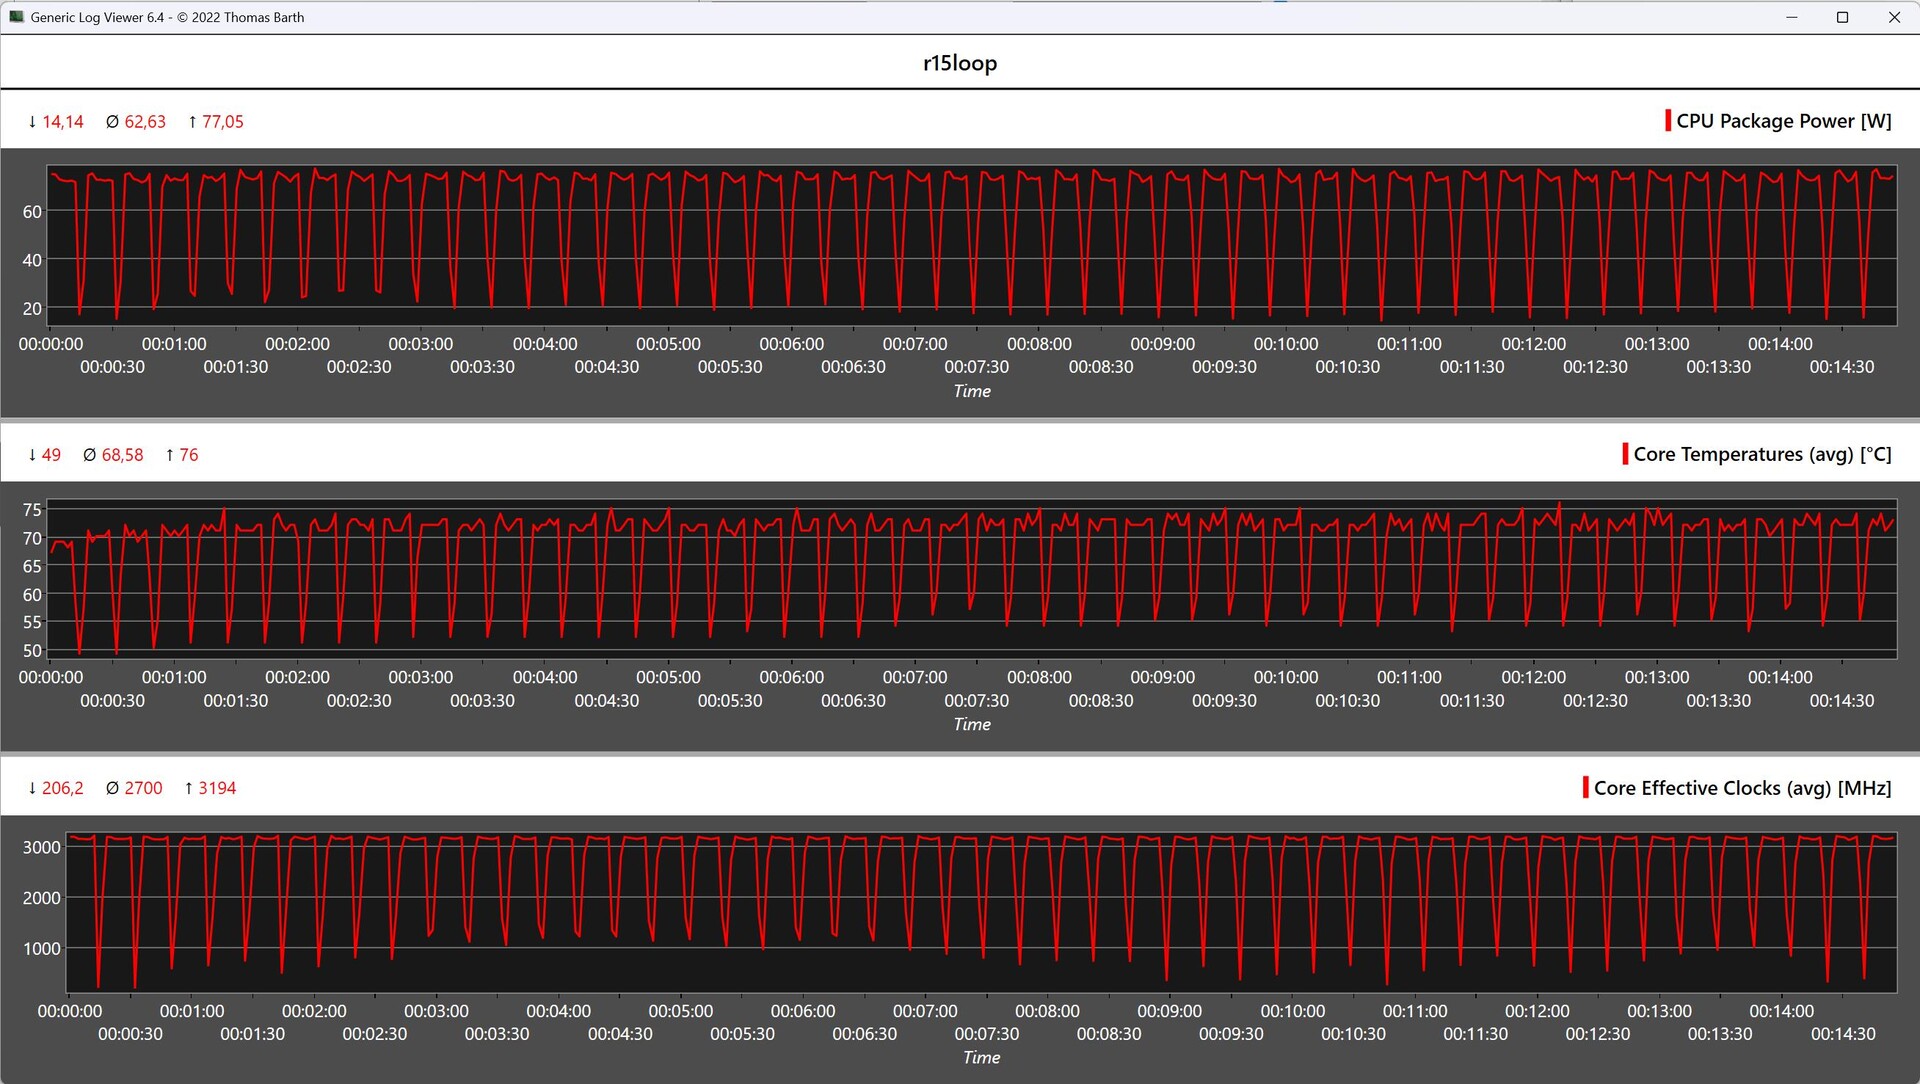Click maximum clock value 3194
Screen dimensions: 1920x1084
(217, 788)
